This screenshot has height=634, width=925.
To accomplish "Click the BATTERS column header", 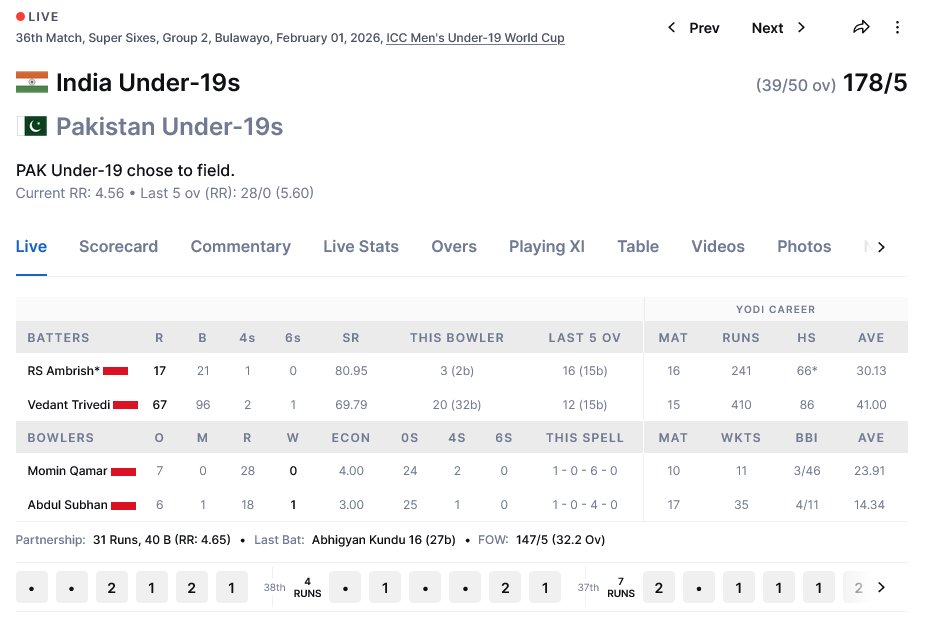I will click(x=58, y=338).
